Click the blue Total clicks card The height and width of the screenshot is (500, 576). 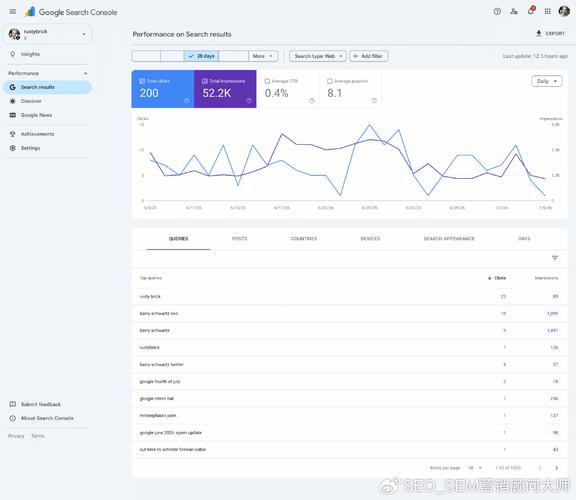pos(163,89)
